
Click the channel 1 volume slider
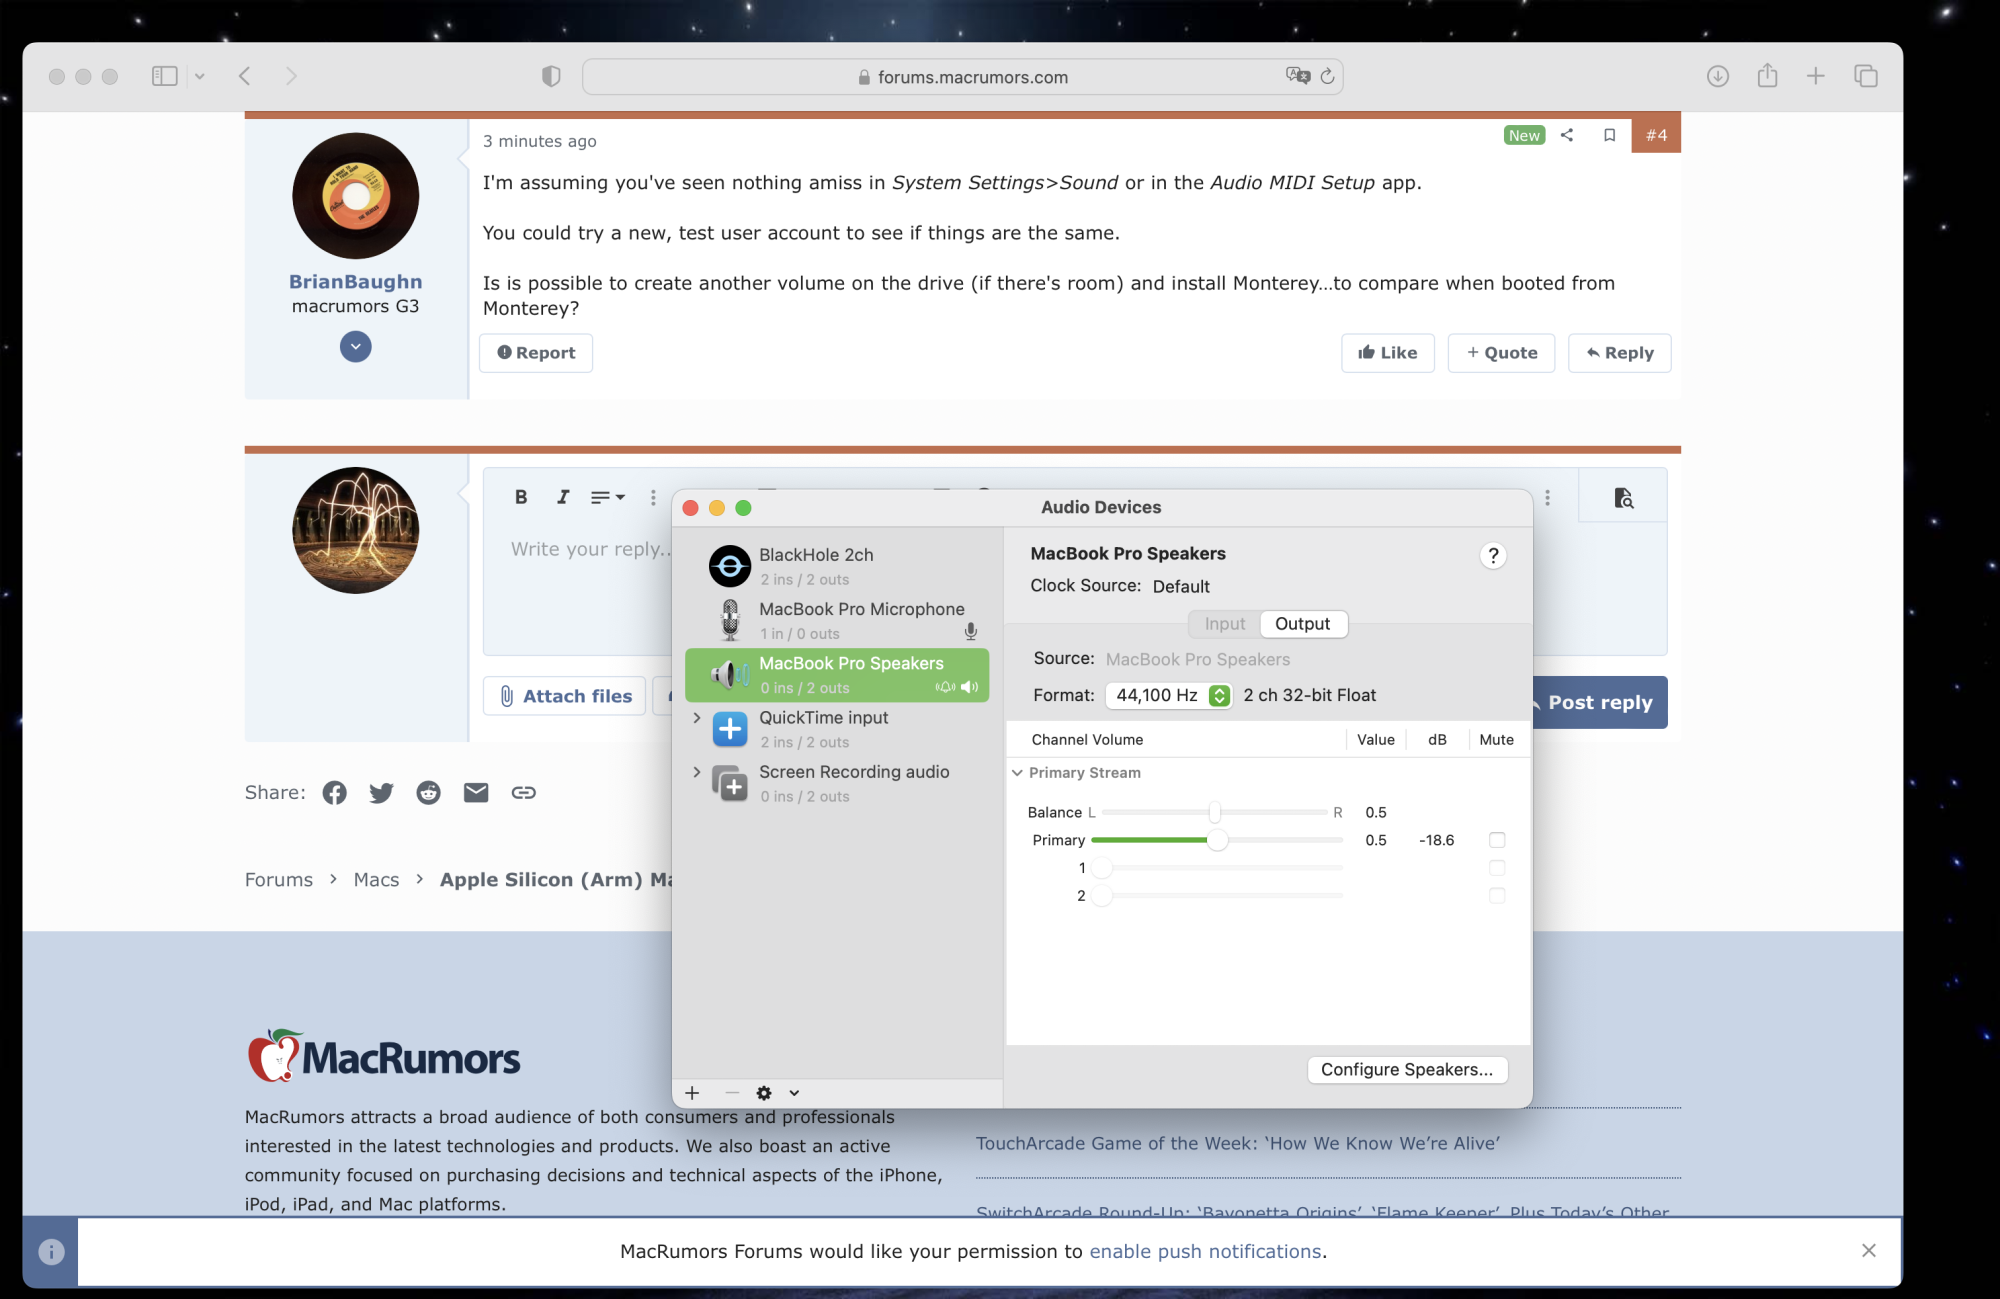1217,868
